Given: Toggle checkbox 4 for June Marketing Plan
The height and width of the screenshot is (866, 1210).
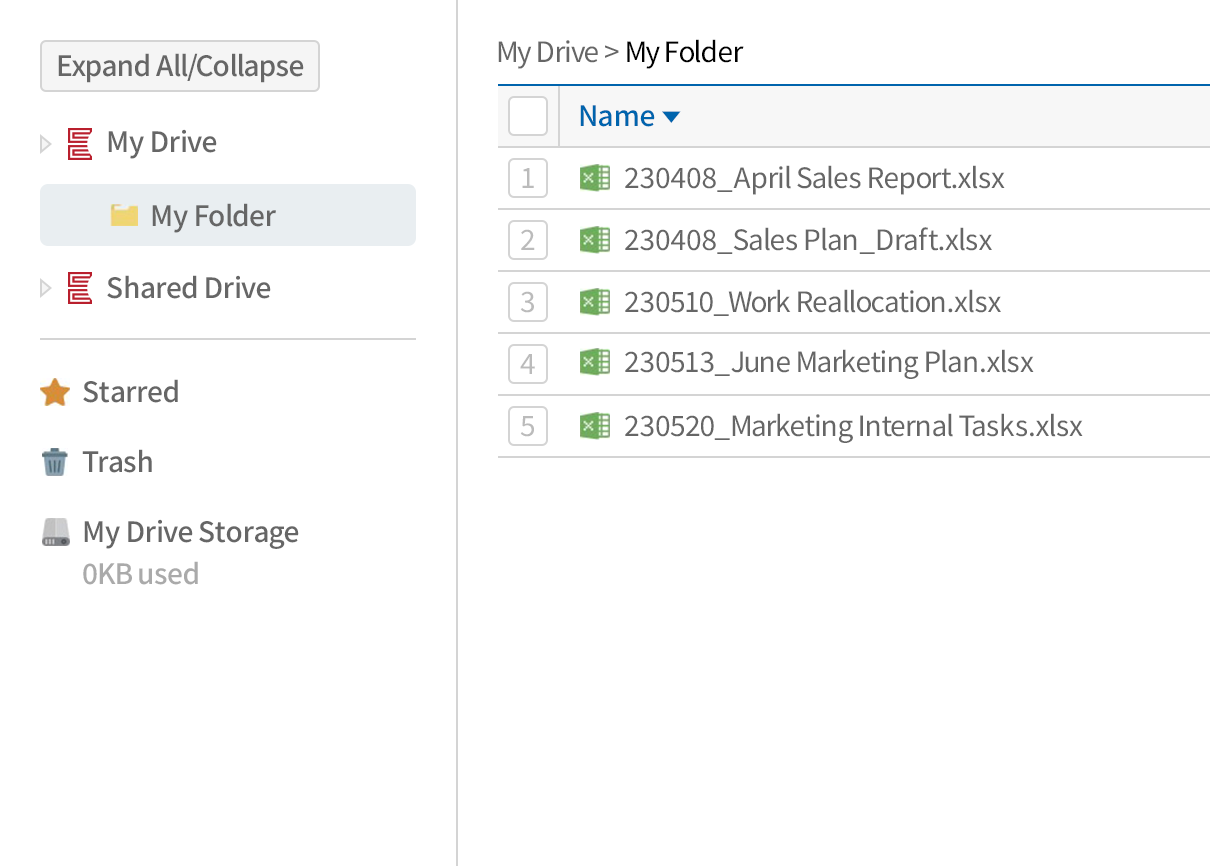Looking at the screenshot, I should (x=528, y=365).
